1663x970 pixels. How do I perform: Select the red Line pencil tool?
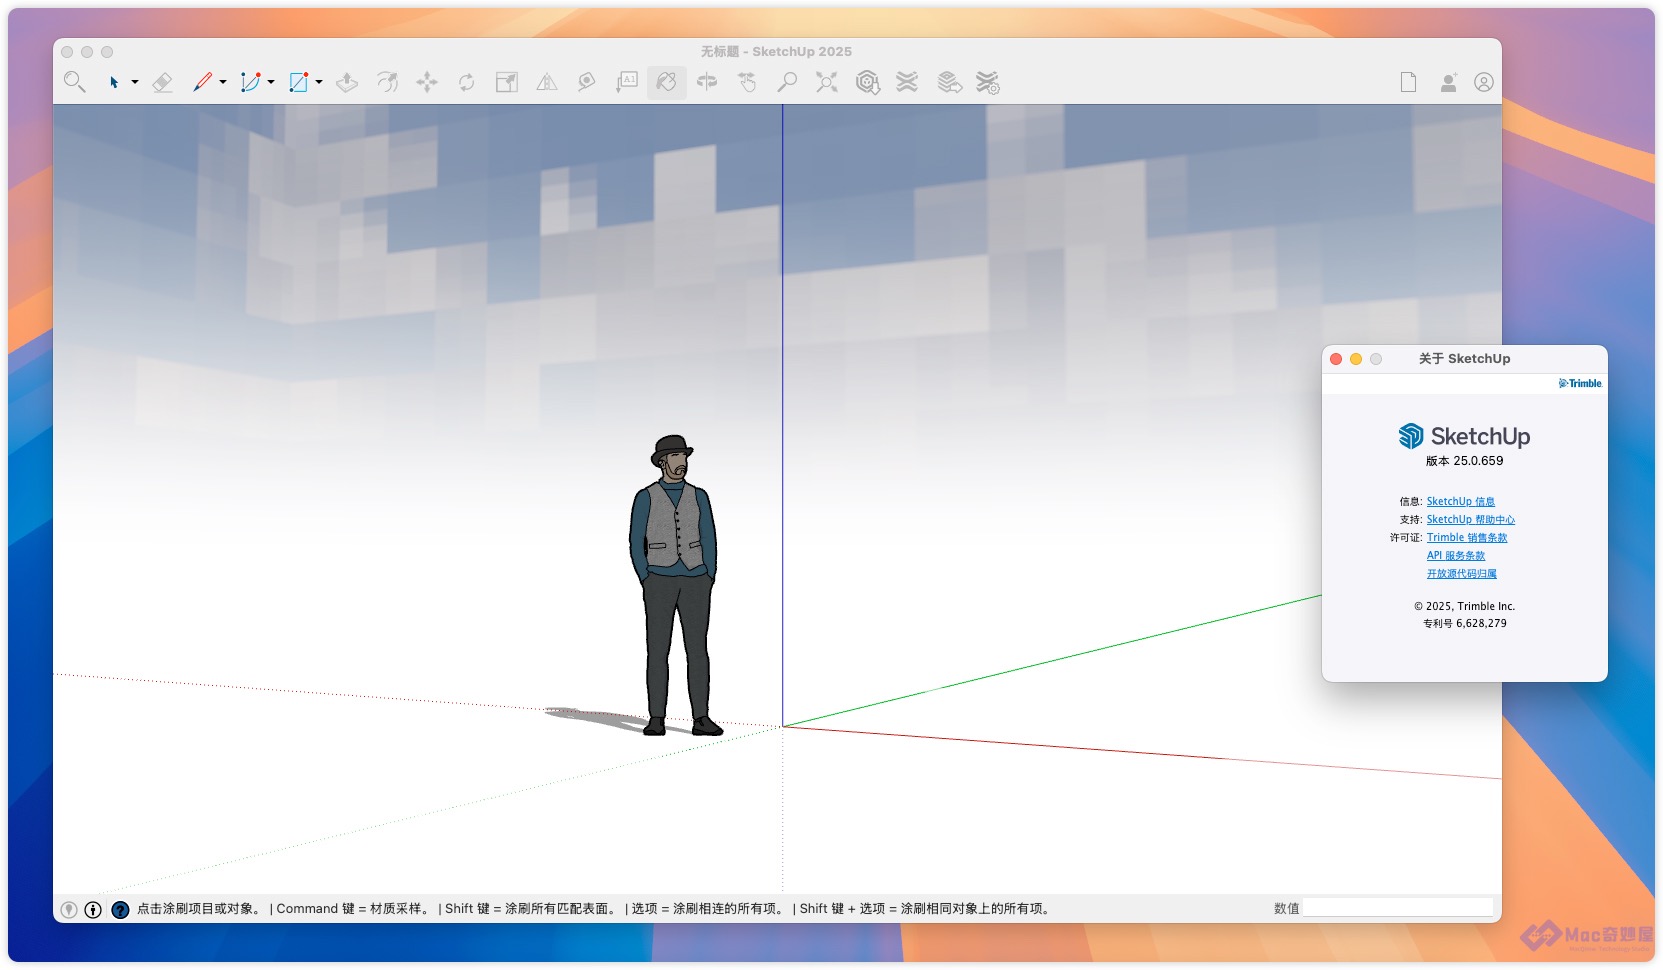(203, 82)
